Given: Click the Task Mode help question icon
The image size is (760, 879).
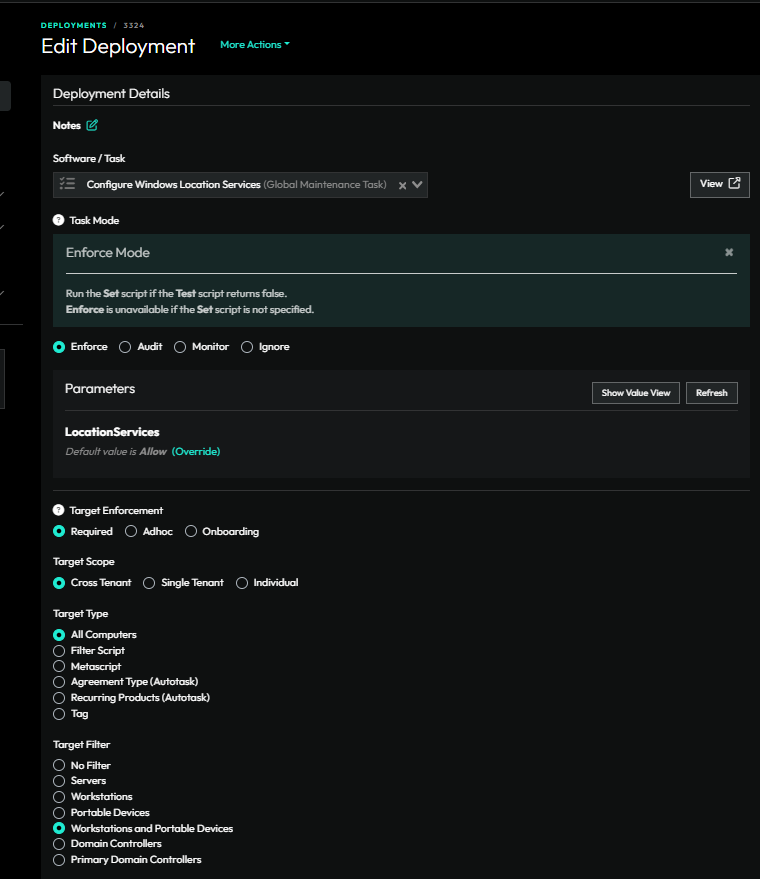Looking at the screenshot, I should [58, 220].
